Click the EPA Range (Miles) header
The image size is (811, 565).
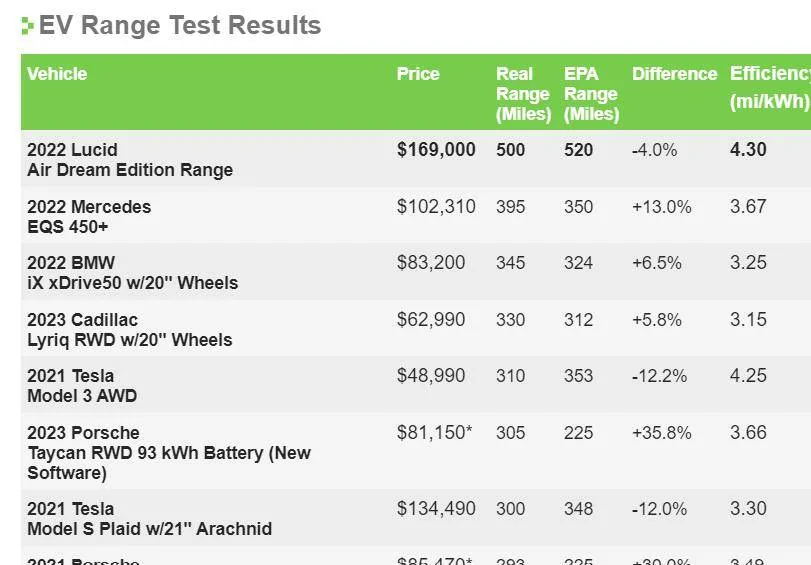click(x=590, y=94)
